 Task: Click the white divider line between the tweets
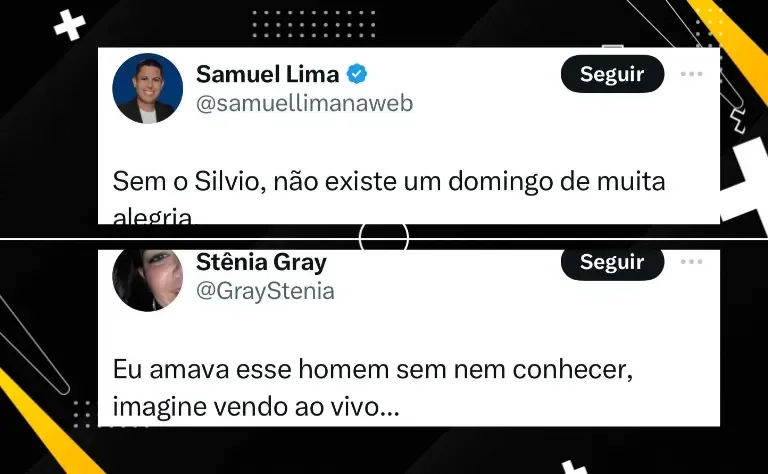pos(384,238)
